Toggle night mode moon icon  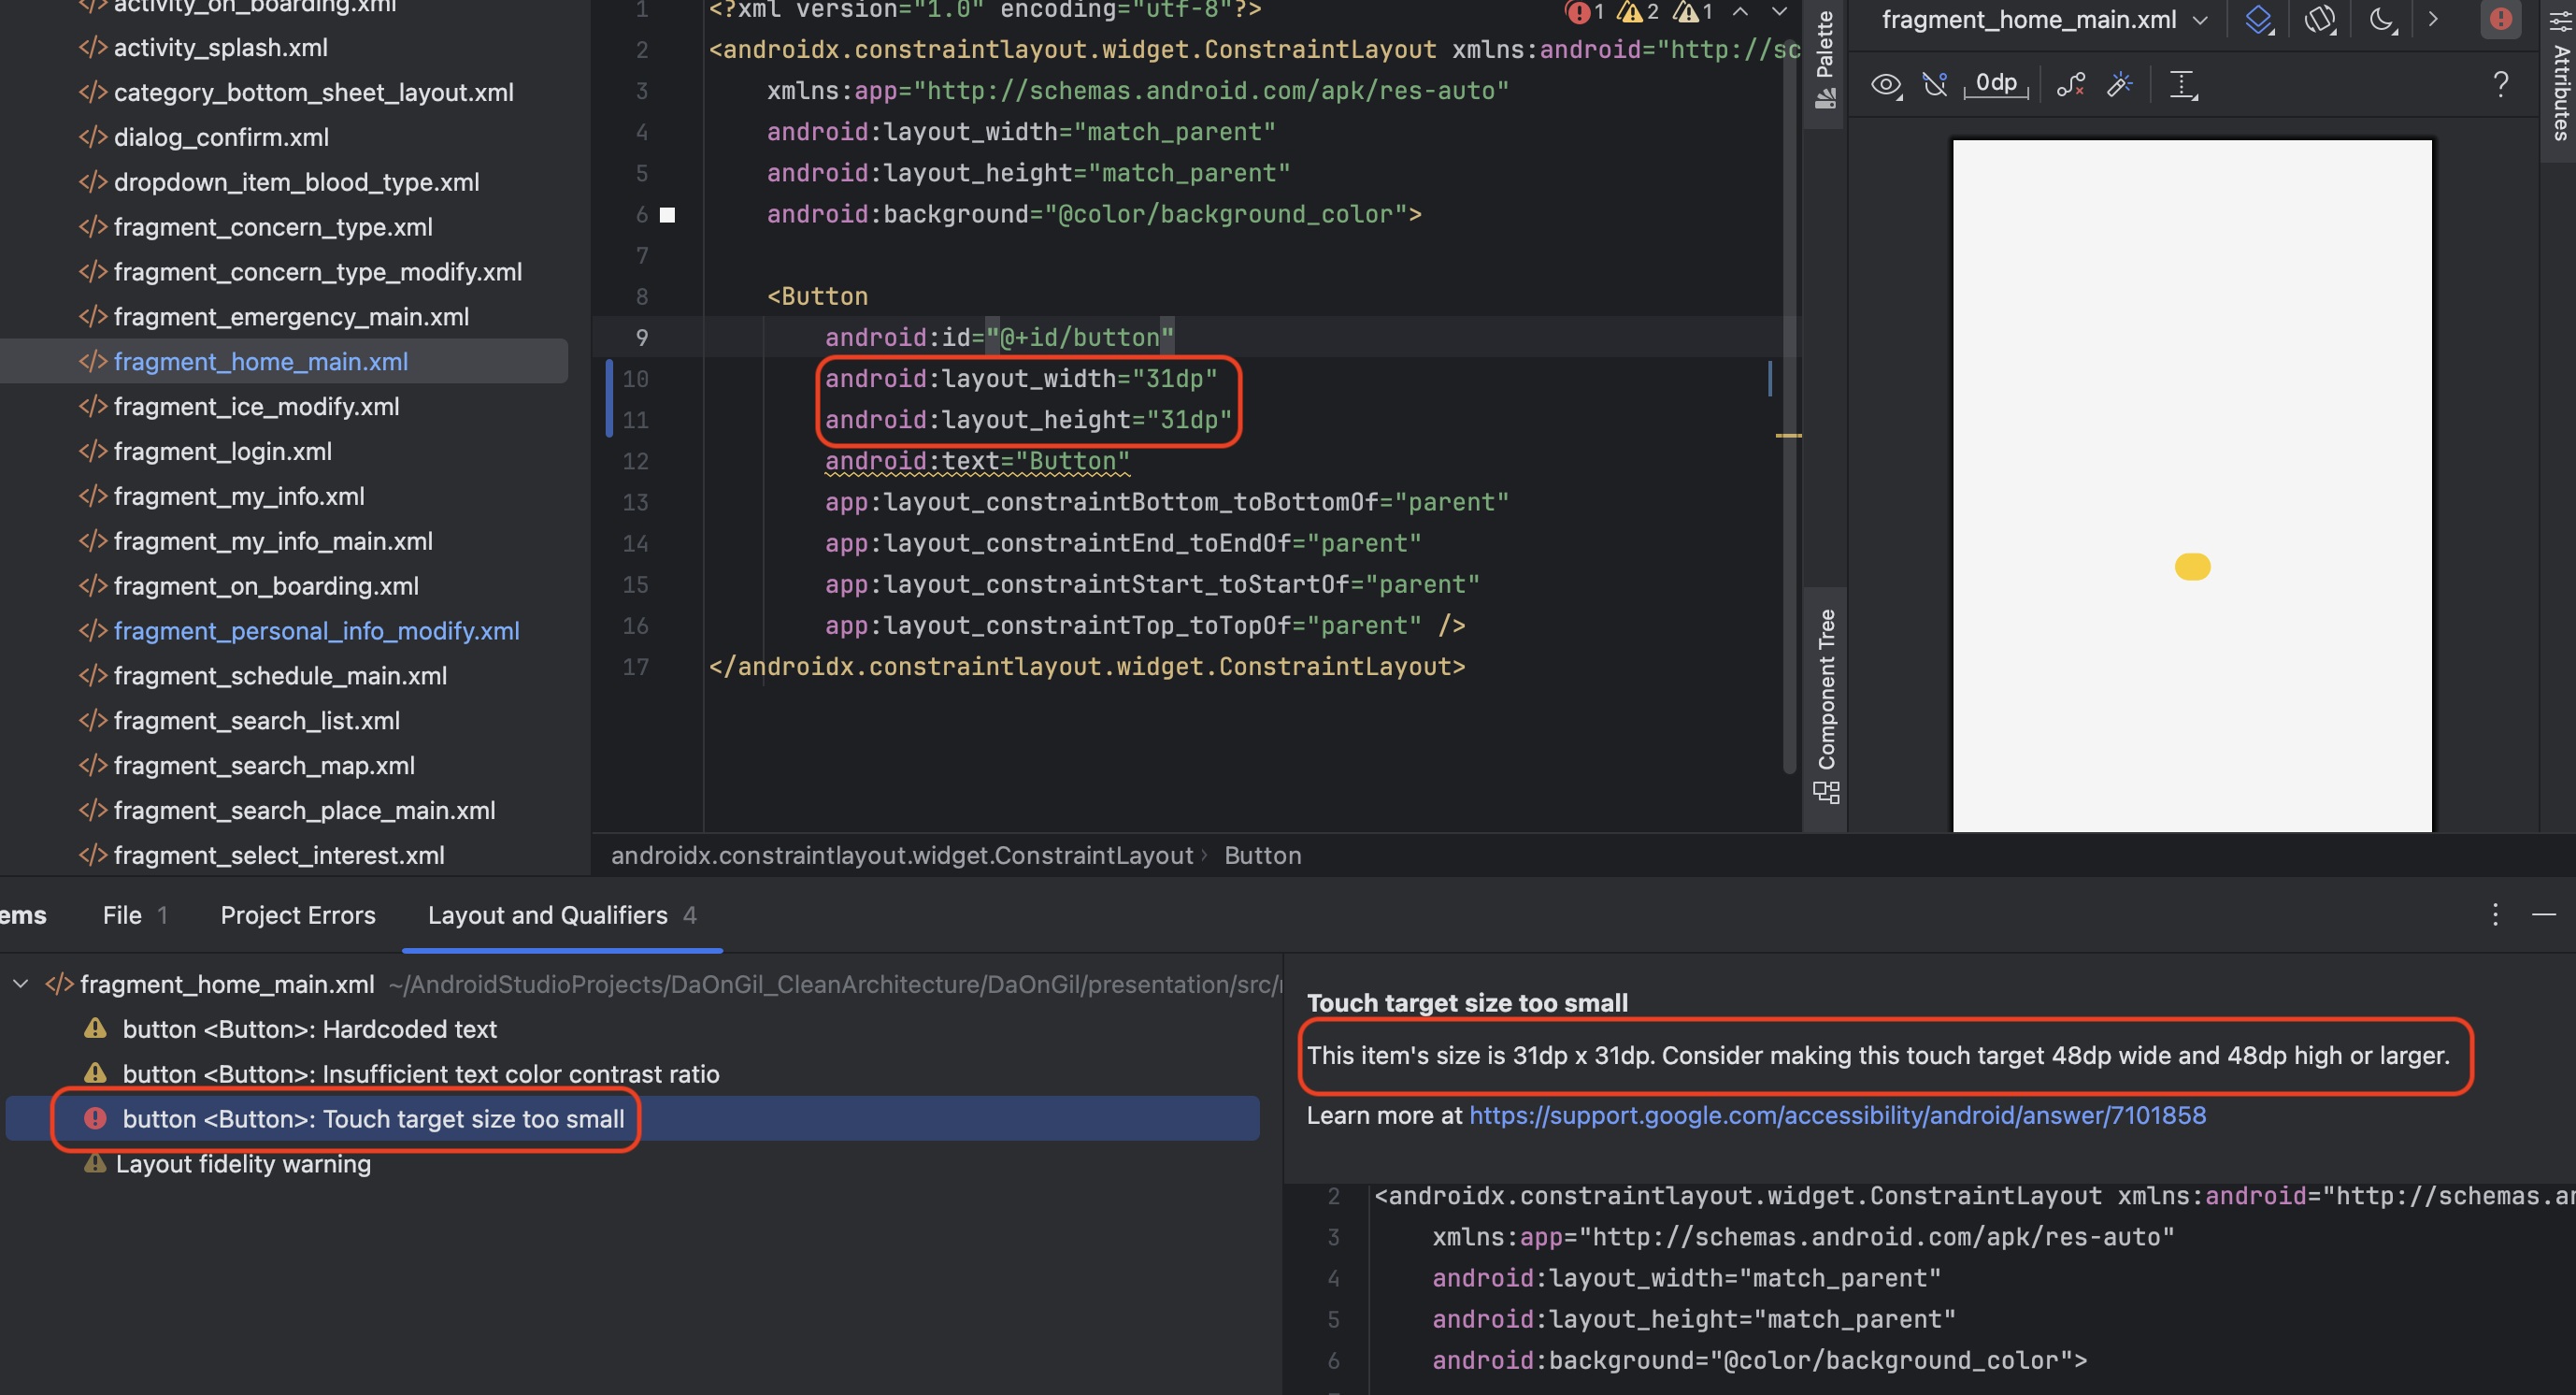pos(2382,20)
